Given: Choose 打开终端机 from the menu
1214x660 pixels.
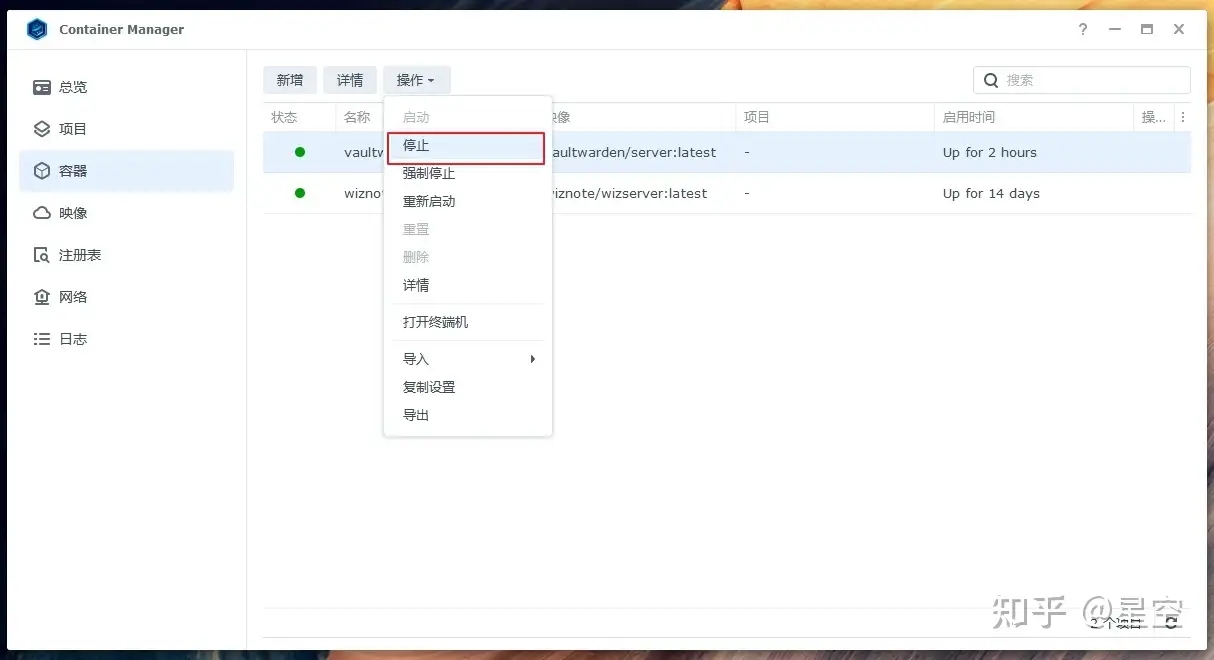Looking at the screenshot, I should point(435,322).
